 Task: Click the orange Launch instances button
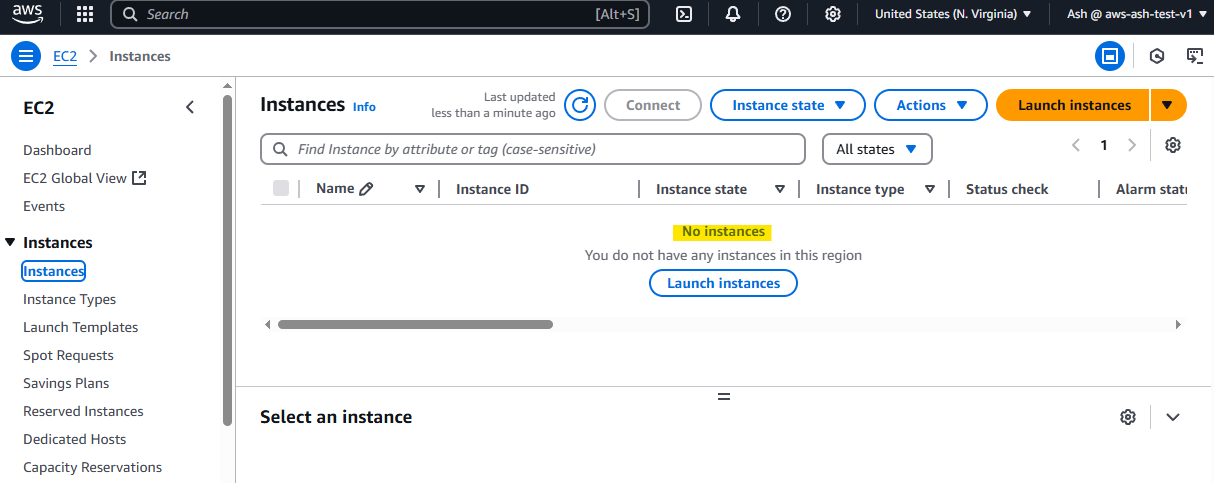click(x=1074, y=105)
